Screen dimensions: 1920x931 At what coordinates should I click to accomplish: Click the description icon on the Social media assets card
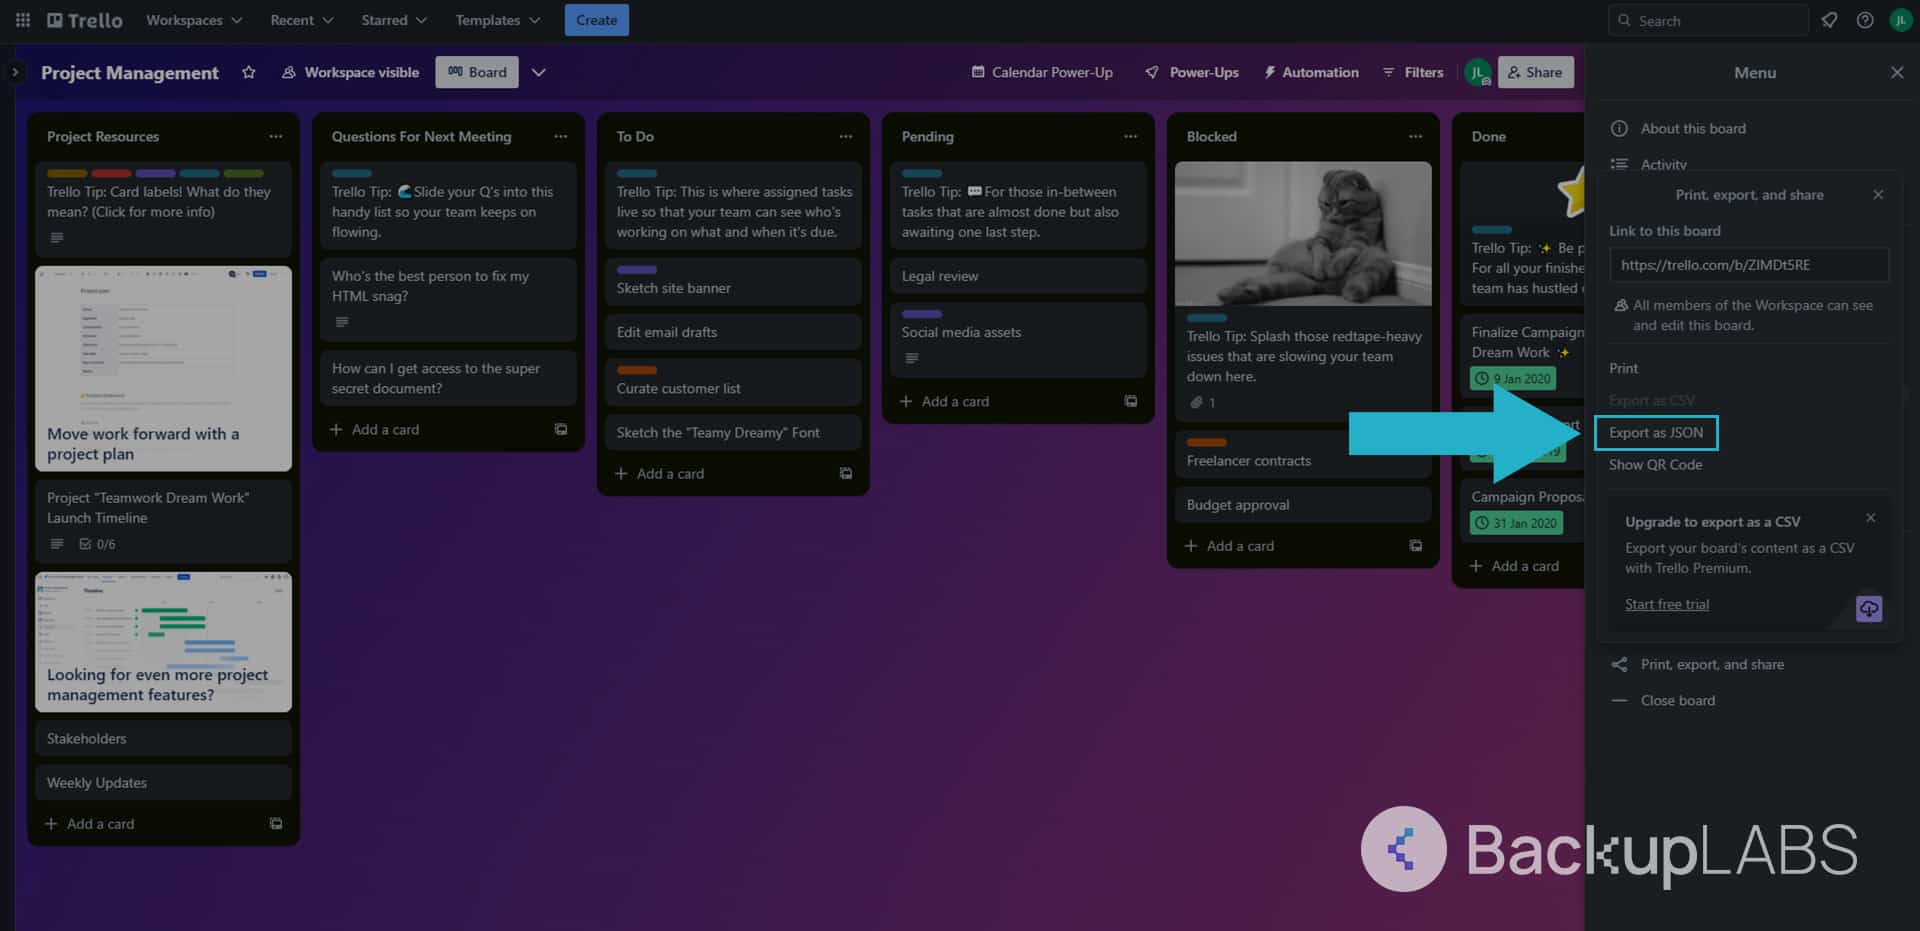point(912,359)
